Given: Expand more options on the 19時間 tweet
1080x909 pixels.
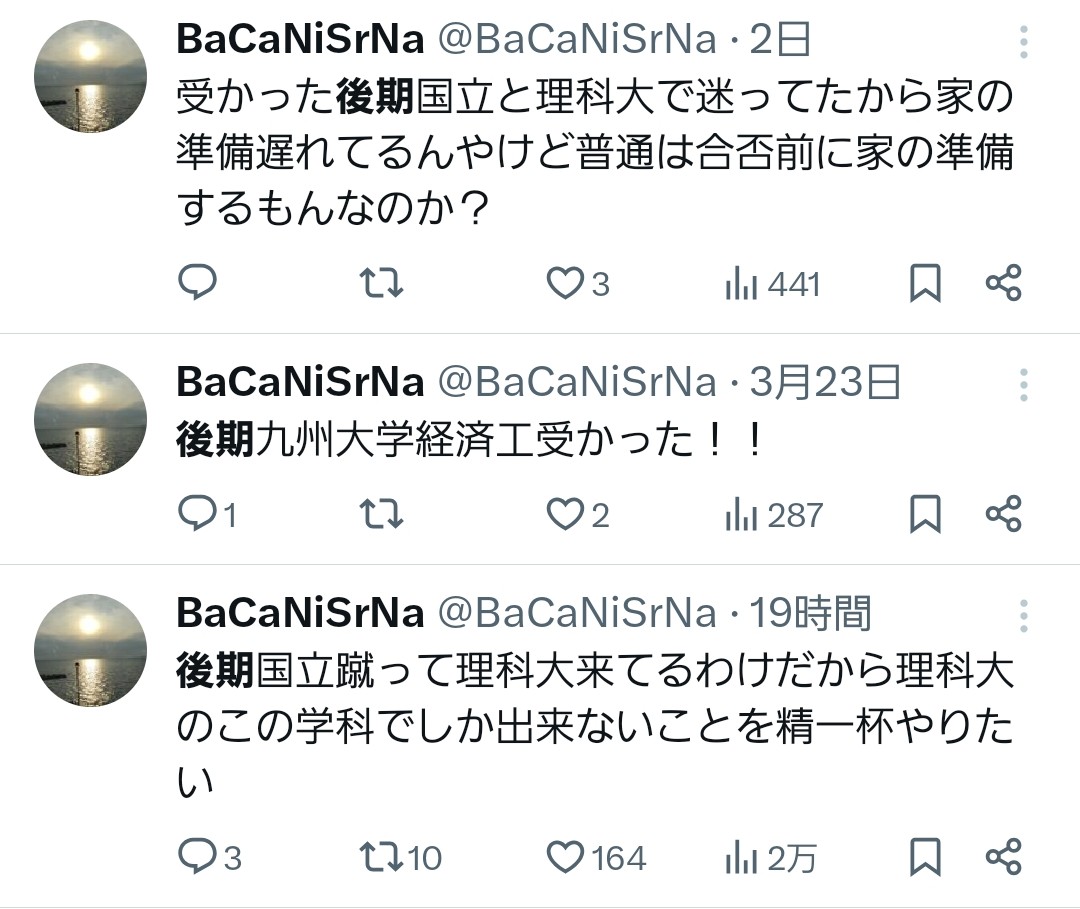Looking at the screenshot, I should pos(1024,615).
